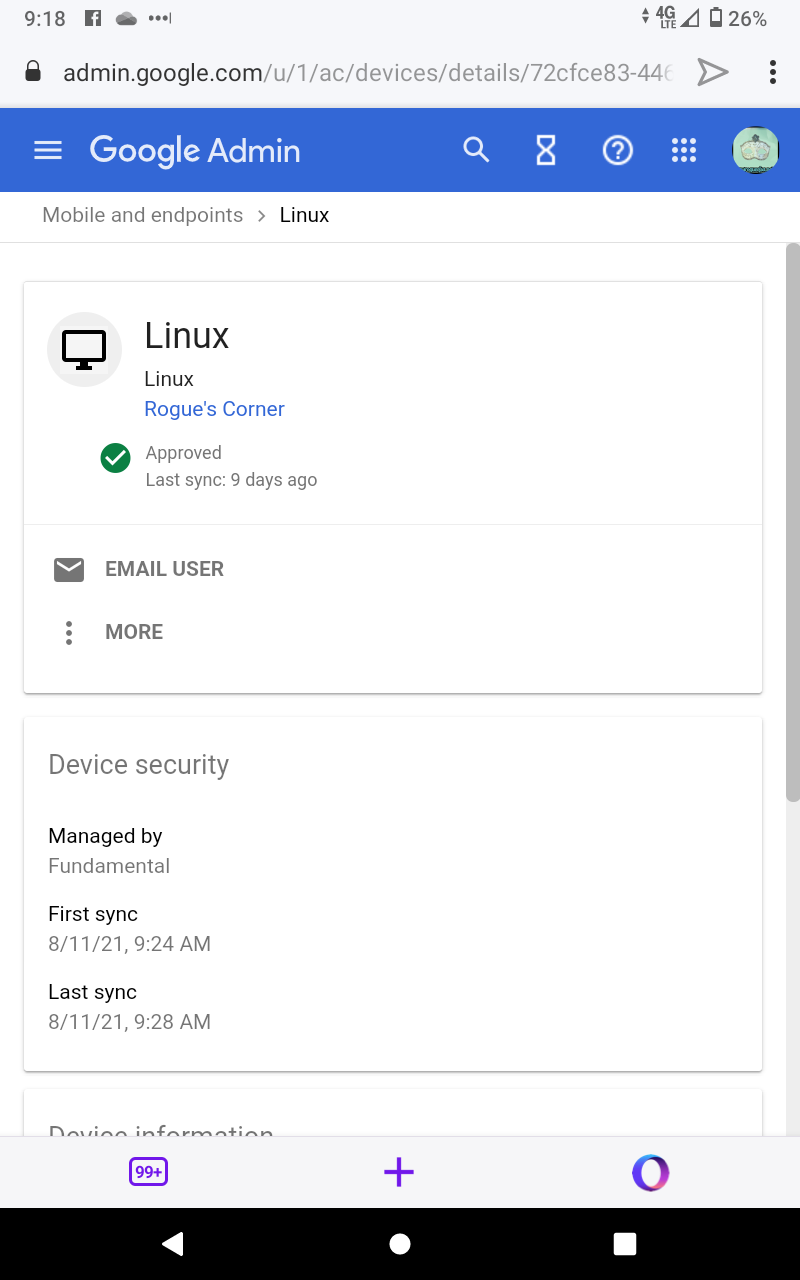Open the account profile avatar
The height and width of the screenshot is (1280, 800).
755,150
